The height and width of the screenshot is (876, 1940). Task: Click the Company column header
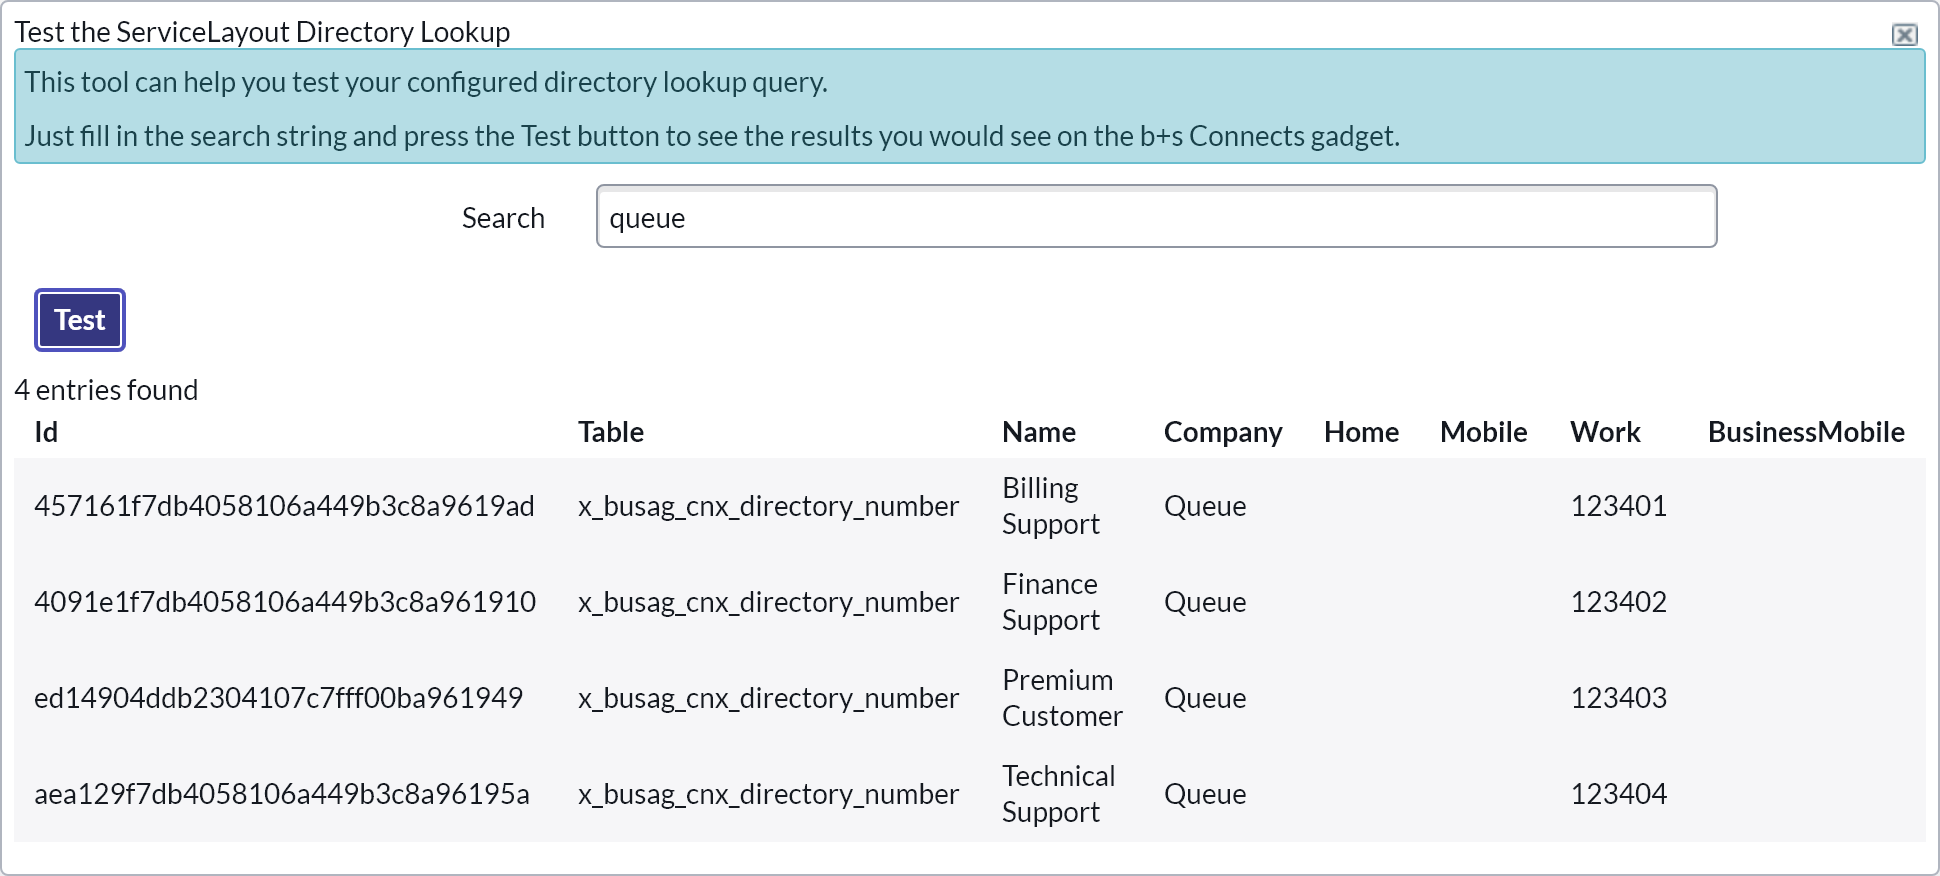tap(1223, 432)
